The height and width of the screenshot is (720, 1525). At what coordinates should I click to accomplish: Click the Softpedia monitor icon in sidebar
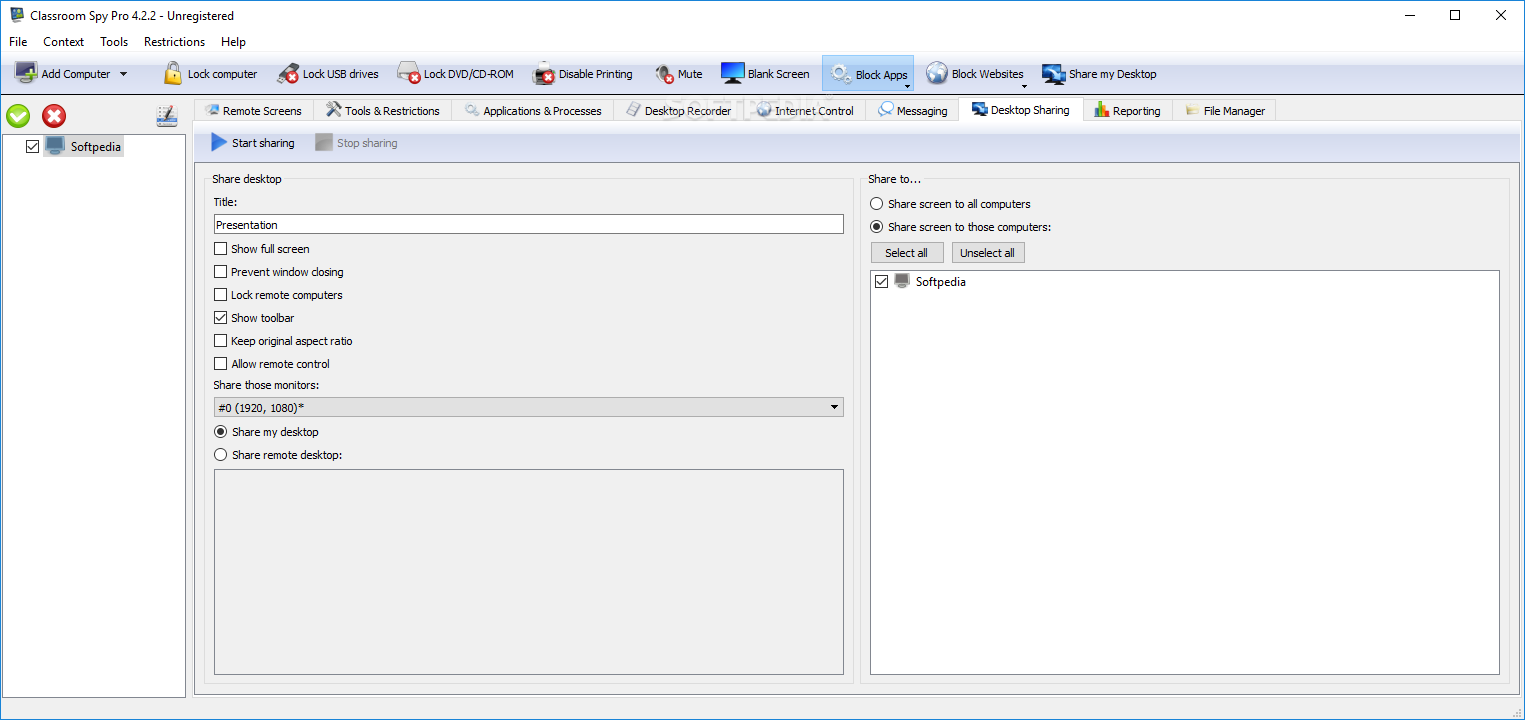55,147
